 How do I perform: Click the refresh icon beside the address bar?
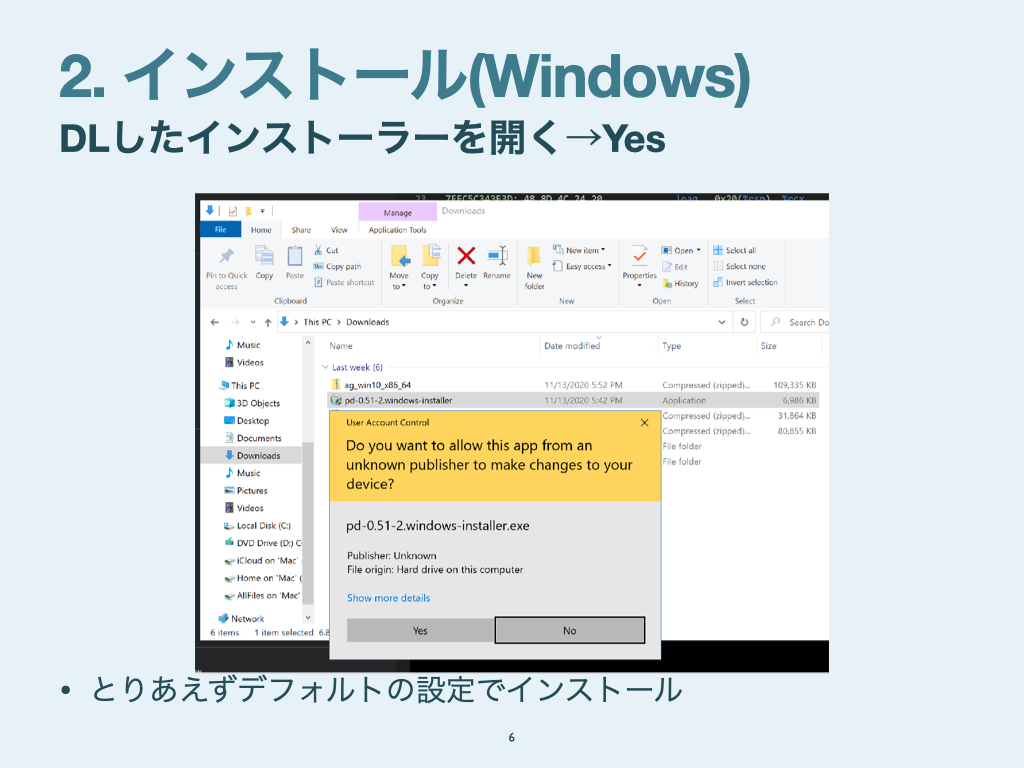tap(744, 322)
